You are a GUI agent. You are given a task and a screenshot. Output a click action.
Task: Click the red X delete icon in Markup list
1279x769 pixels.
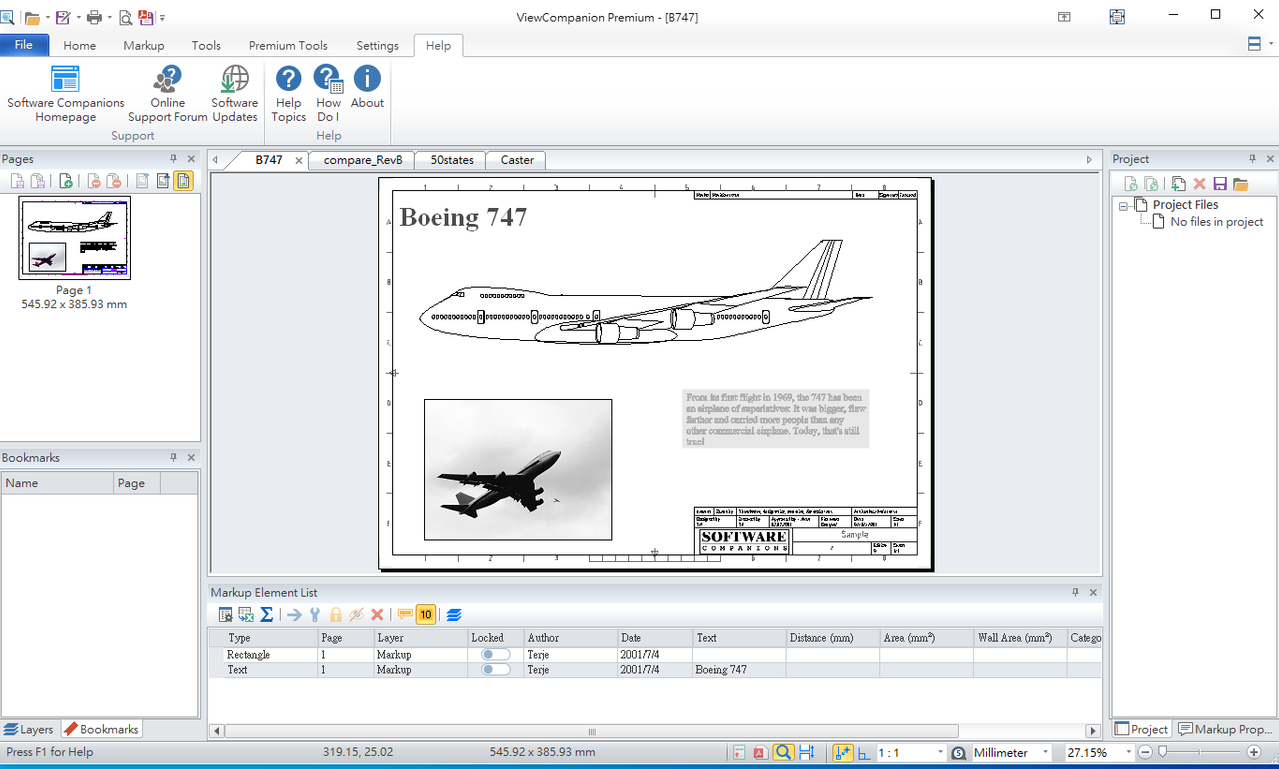tap(377, 615)
